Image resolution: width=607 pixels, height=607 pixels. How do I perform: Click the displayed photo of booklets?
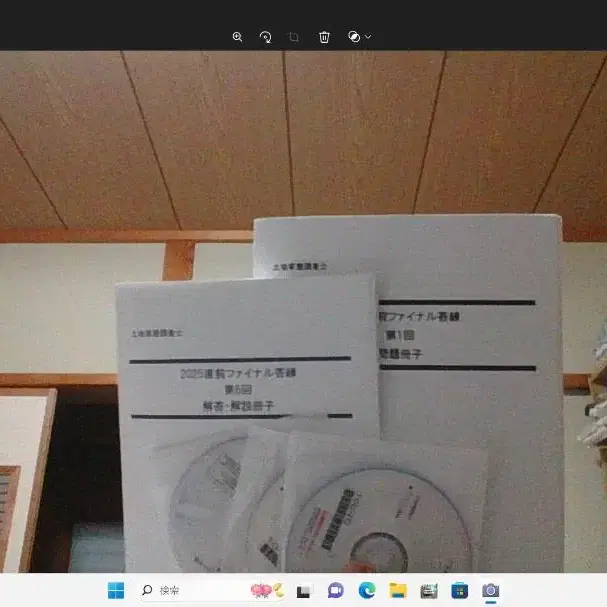pyautogui.click(x=304, y=312)
